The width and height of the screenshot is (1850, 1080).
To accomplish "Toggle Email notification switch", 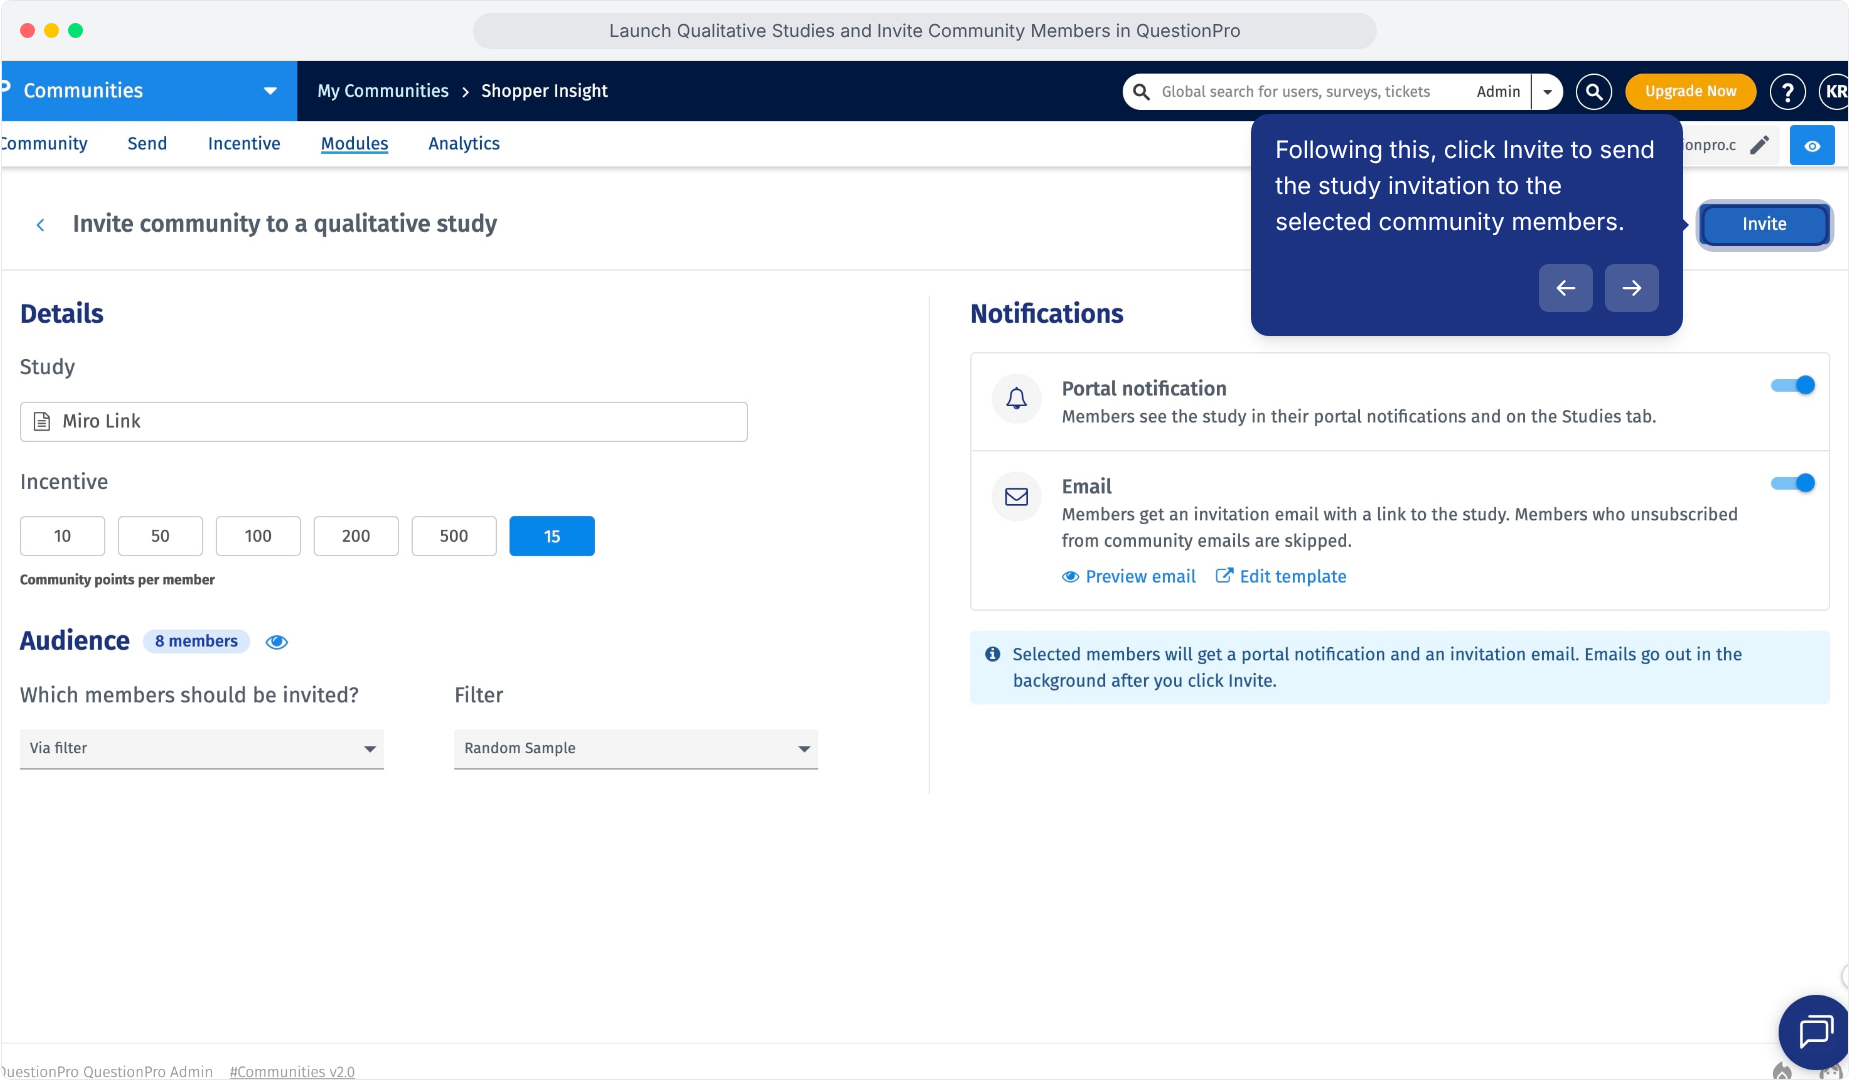I will pos(1793,483).
